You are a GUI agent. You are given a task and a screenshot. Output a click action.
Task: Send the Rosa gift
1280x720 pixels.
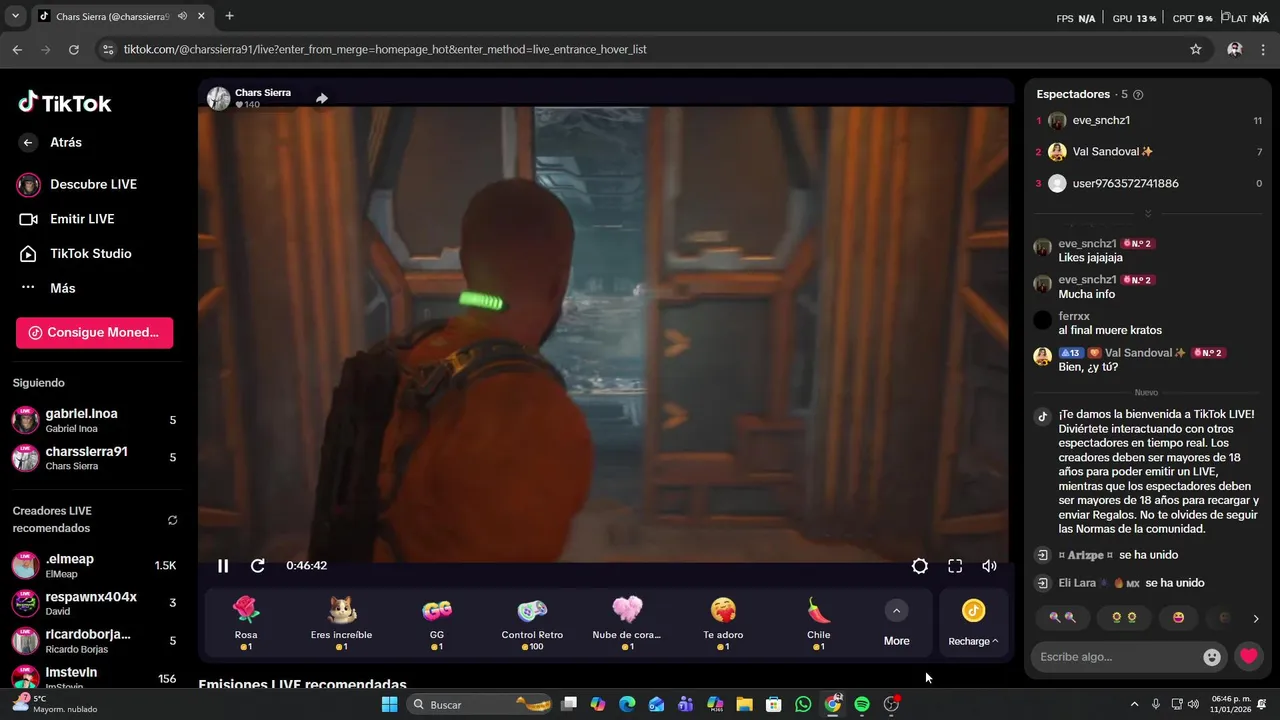pos(246,623)
